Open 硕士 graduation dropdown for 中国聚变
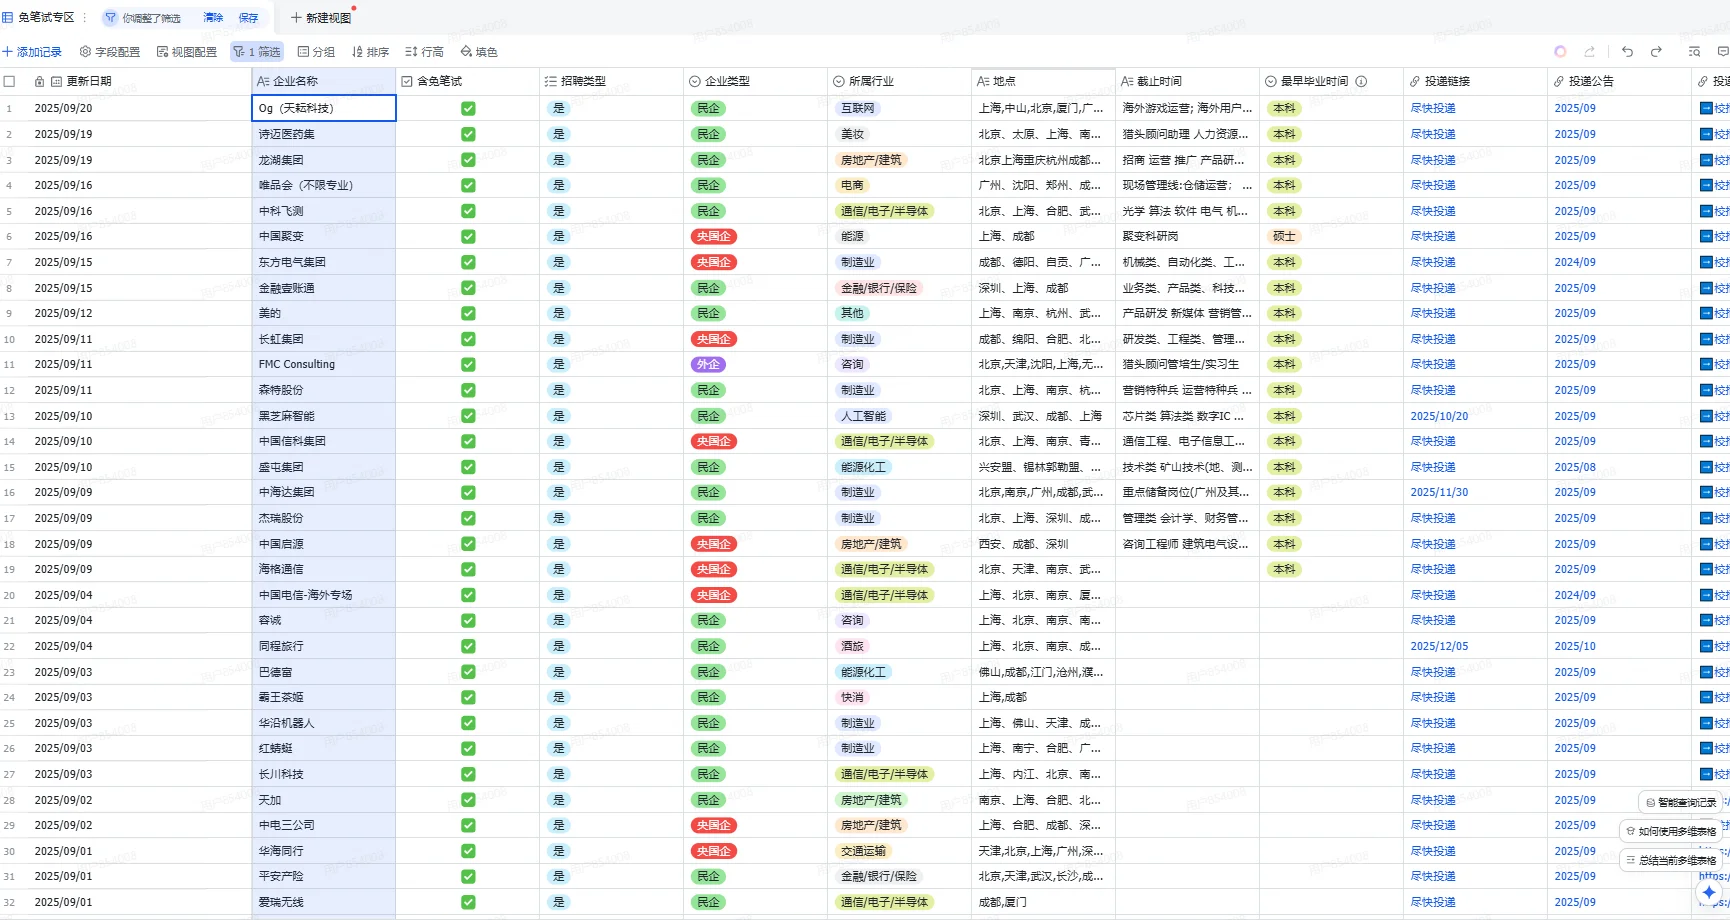The height and width of the screenshot is (920, 1730). tap(1284, 237)
